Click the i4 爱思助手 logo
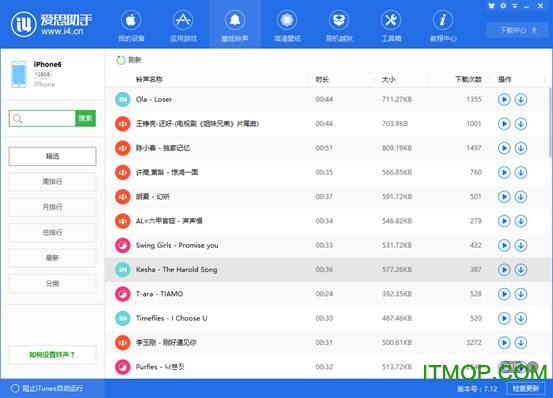The width and height of the screenshot is (553, 398). point(51,24)
